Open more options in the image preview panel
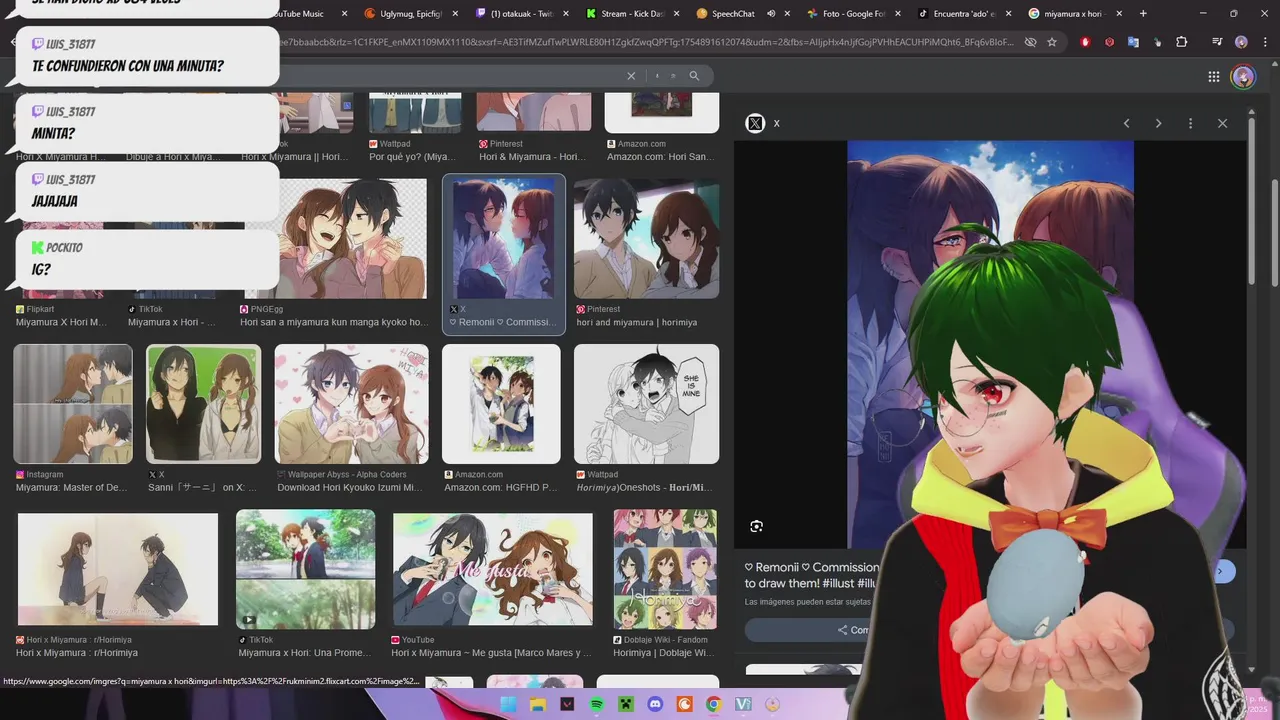Viewport: 1280px width, 720px height. [1190, 123]
